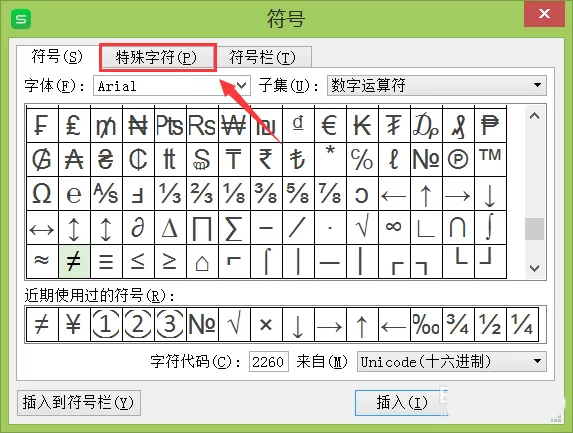The height and width of the screenshot is (433, 573).
Task: Select the Pts peseta symbol
Action: [170, 125]
